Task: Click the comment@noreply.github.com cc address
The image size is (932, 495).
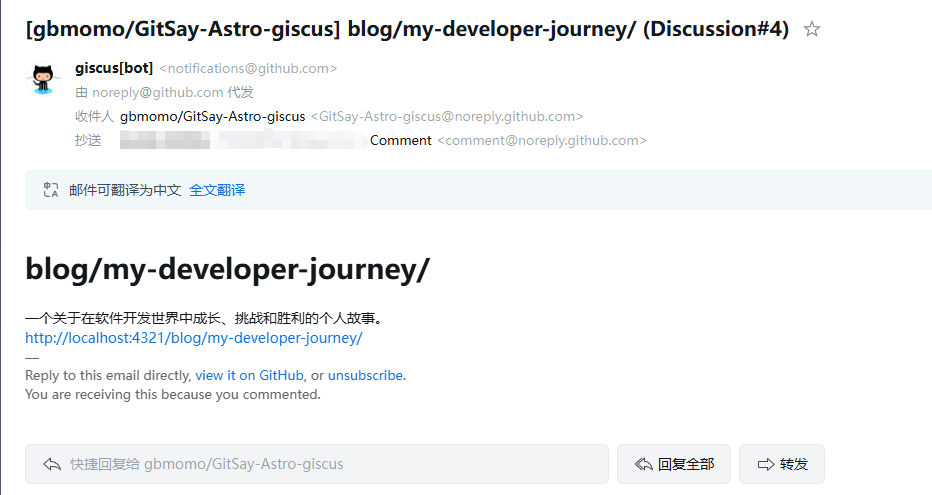Action: pyautogui.click(x=542, y=141)
